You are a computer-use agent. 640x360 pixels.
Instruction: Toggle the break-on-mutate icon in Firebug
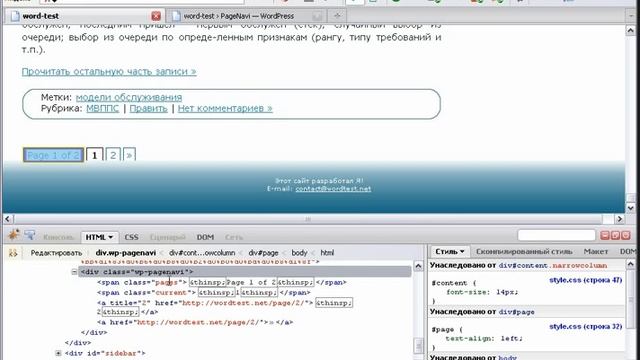pos(13,253)
